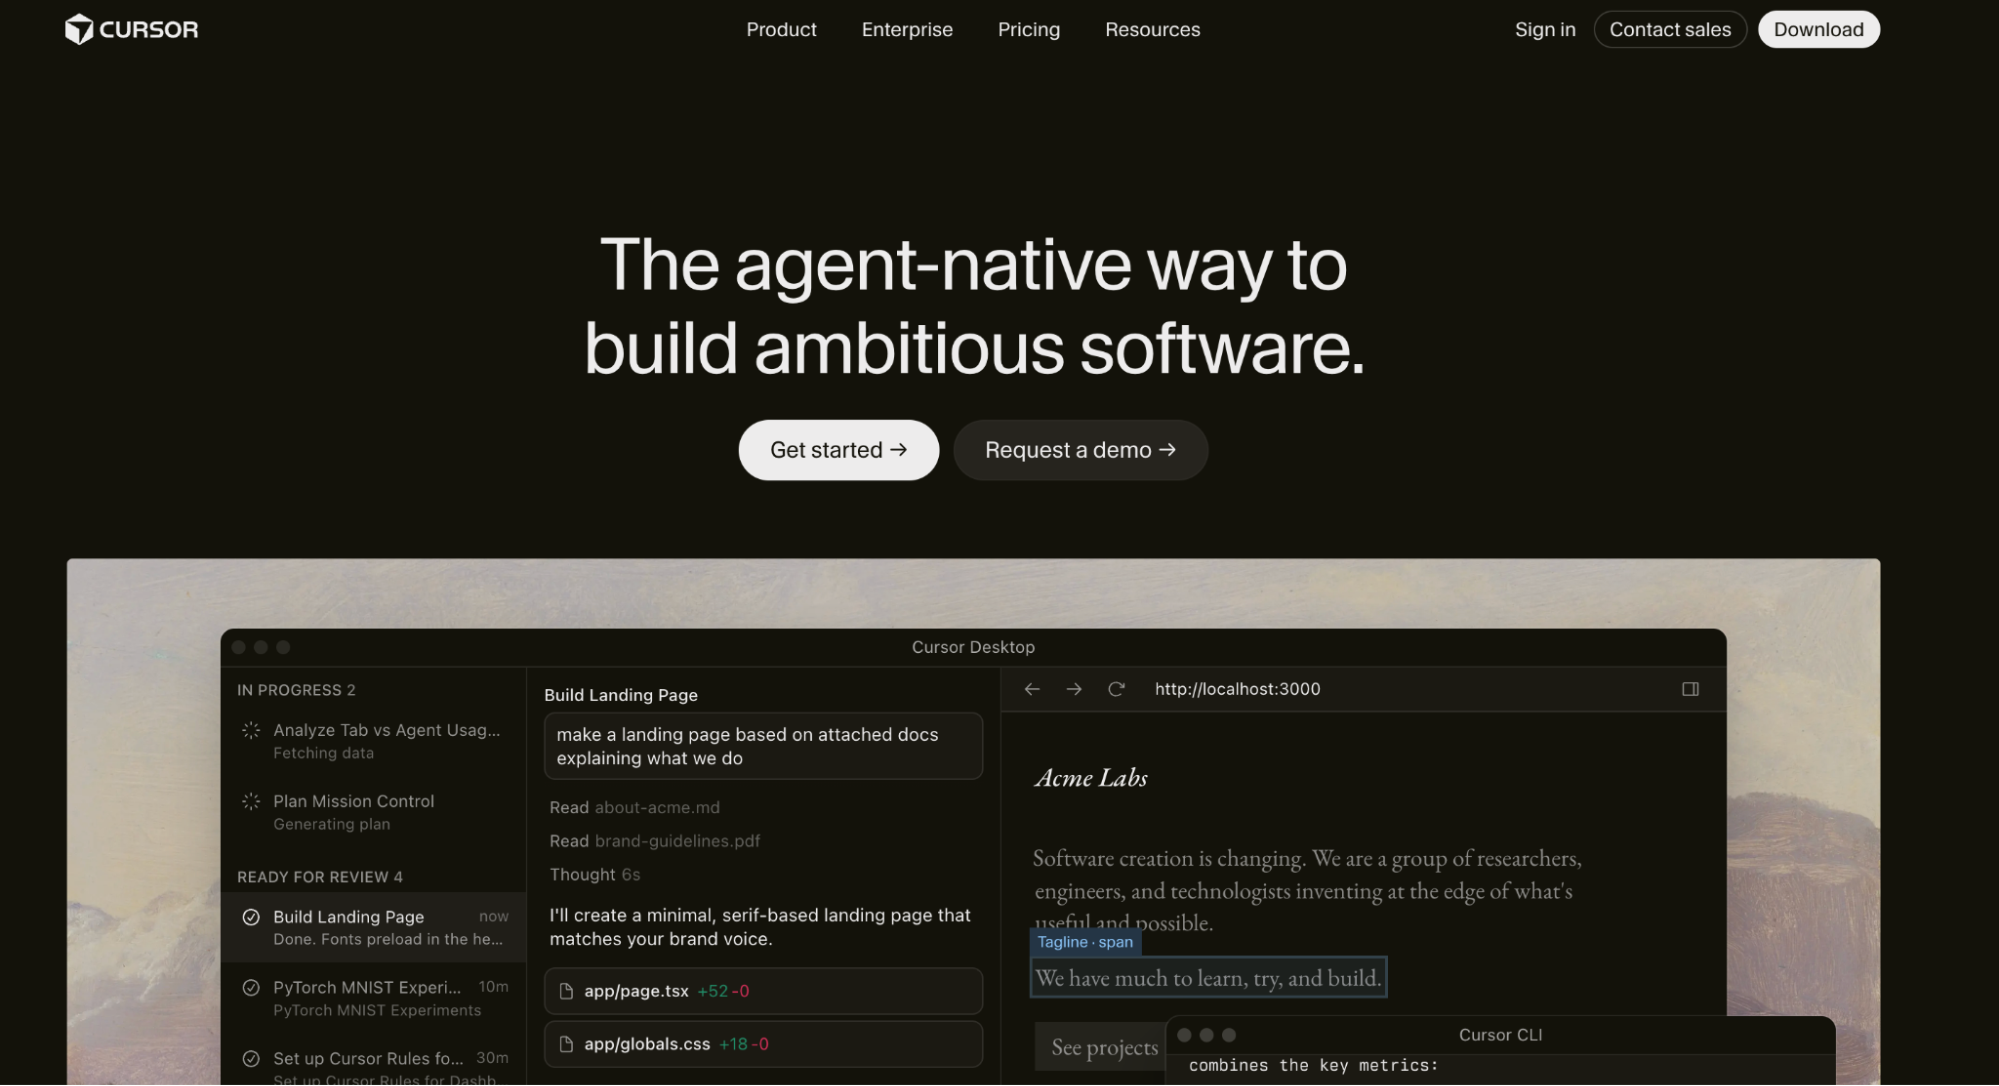Image resolution: width=1999 pixels, height=1086 pixels.
Task: Click the Get started button
Action: click(838, 450)
